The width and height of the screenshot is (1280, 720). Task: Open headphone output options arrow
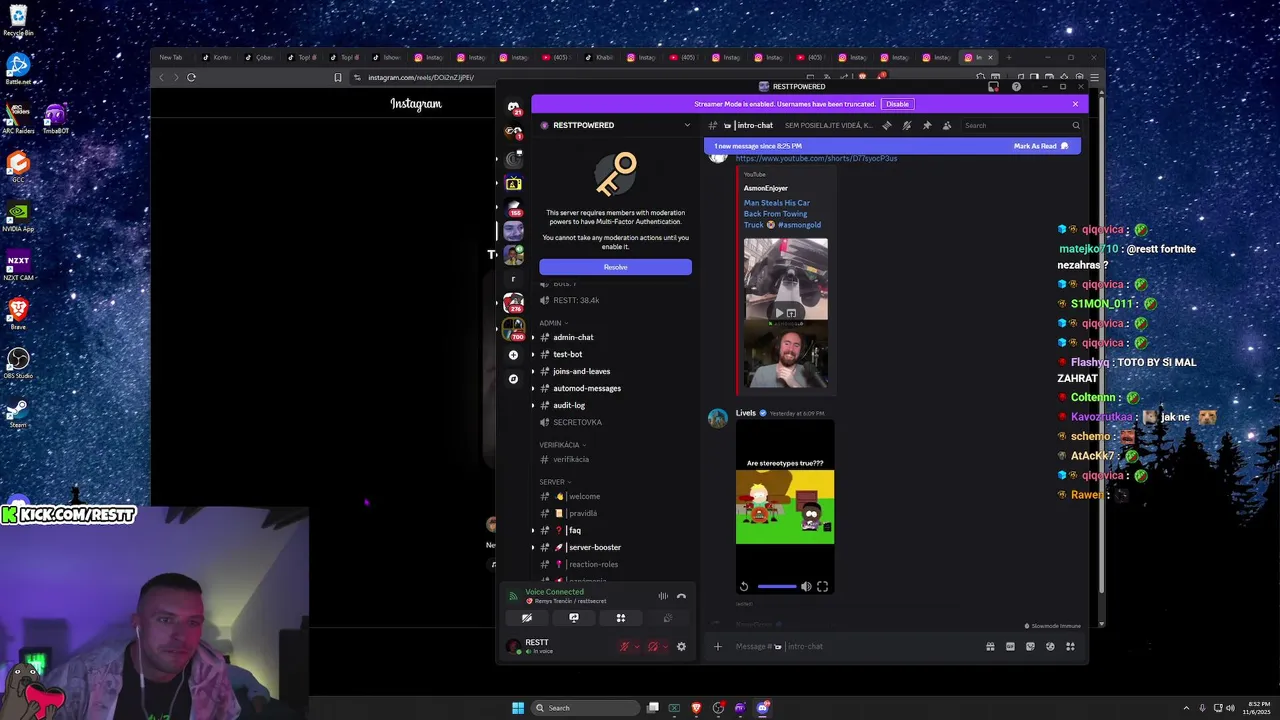(x=663, y=646)
